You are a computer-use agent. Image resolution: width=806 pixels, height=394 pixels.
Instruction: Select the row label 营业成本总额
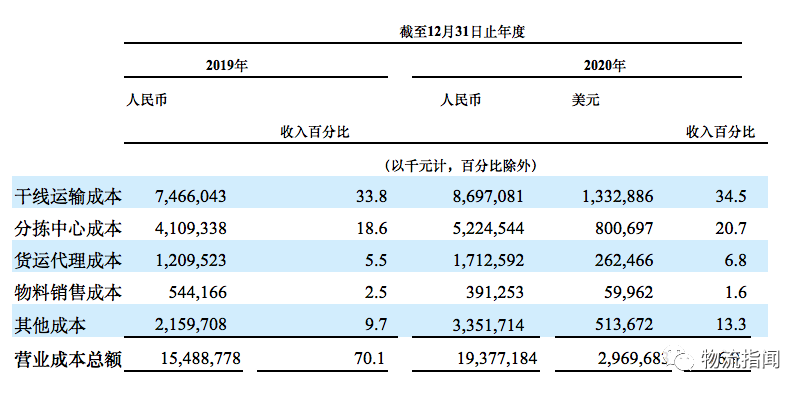(68, 359)
